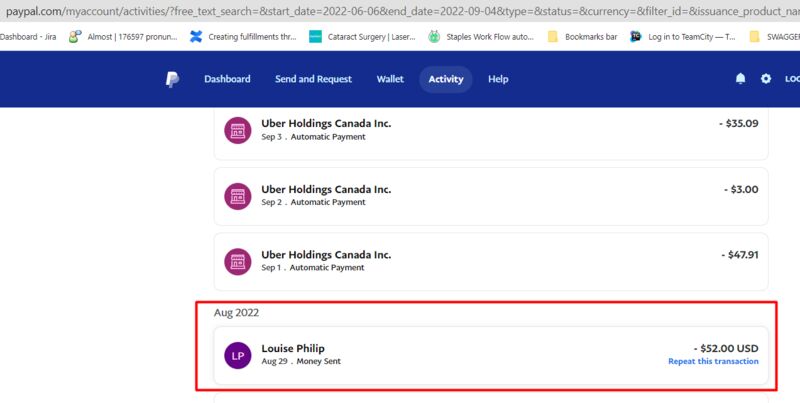Click Repeat this transaction link
The height and width of the screenshot is (403, 800).
(x=713, y=361)
